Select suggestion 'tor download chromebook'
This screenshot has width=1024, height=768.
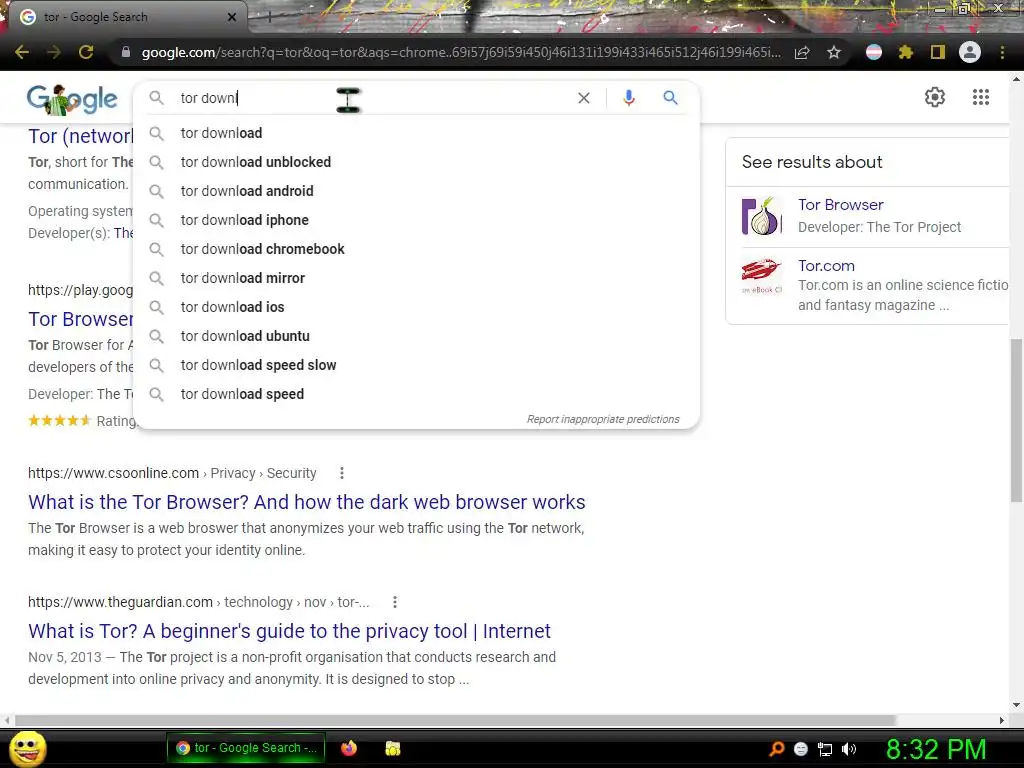(416, 249)
